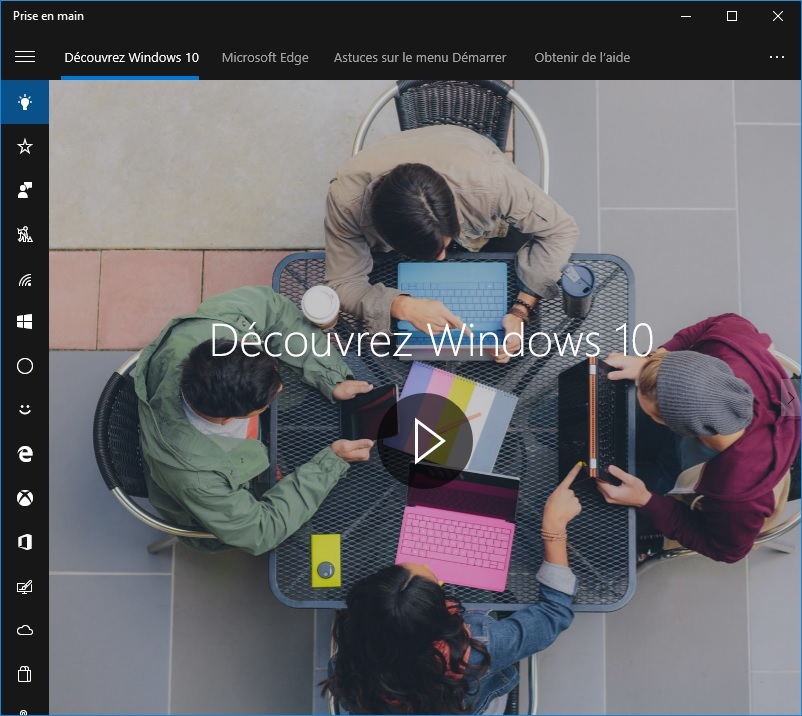Open the setup figure icon section

coord(25,235)
